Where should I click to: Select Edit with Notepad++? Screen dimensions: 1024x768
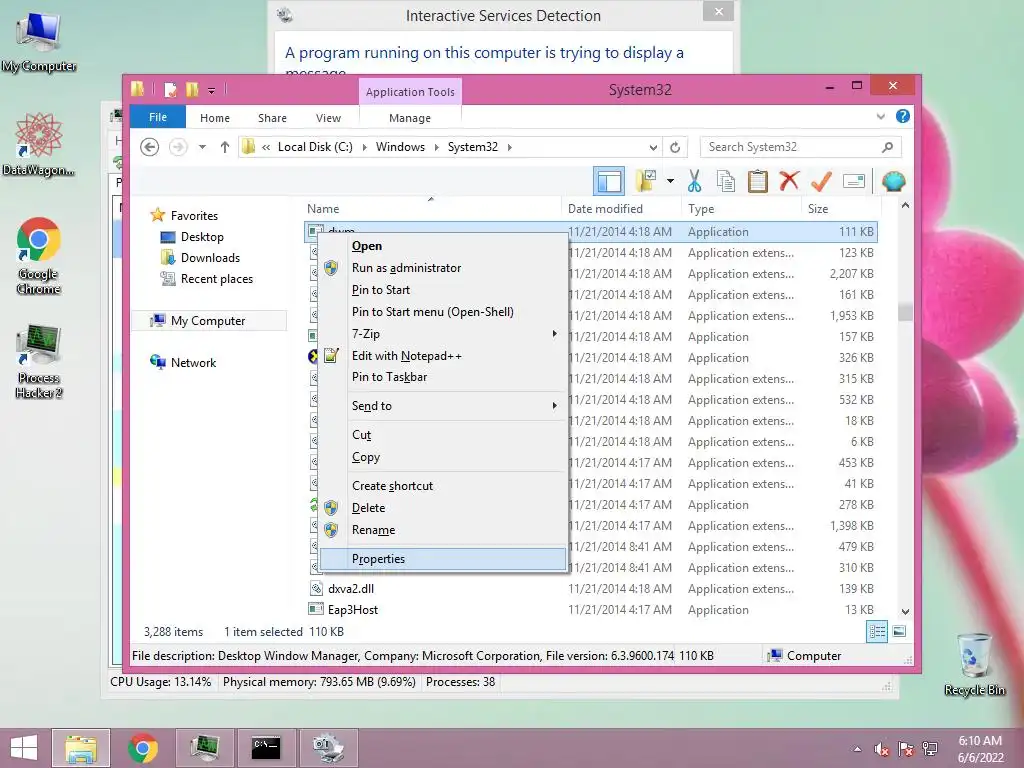(443, 355)
